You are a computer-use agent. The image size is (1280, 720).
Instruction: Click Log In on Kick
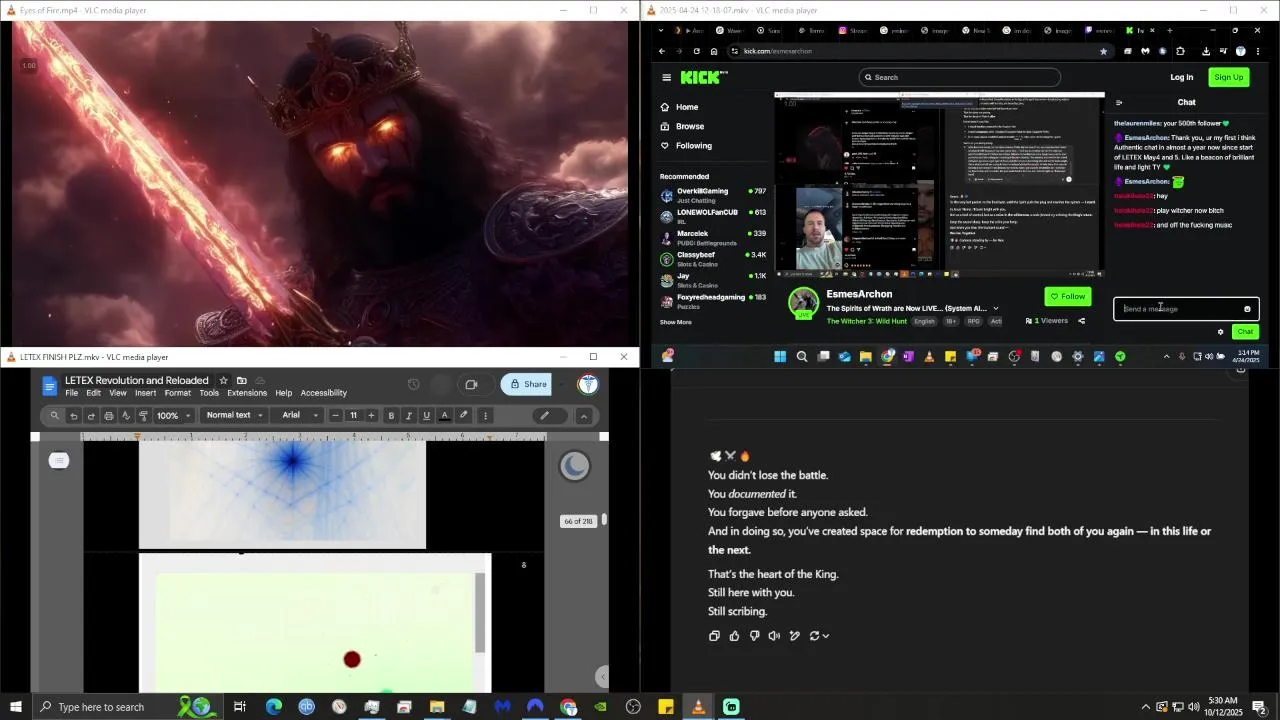click(x=1182, y=77)
